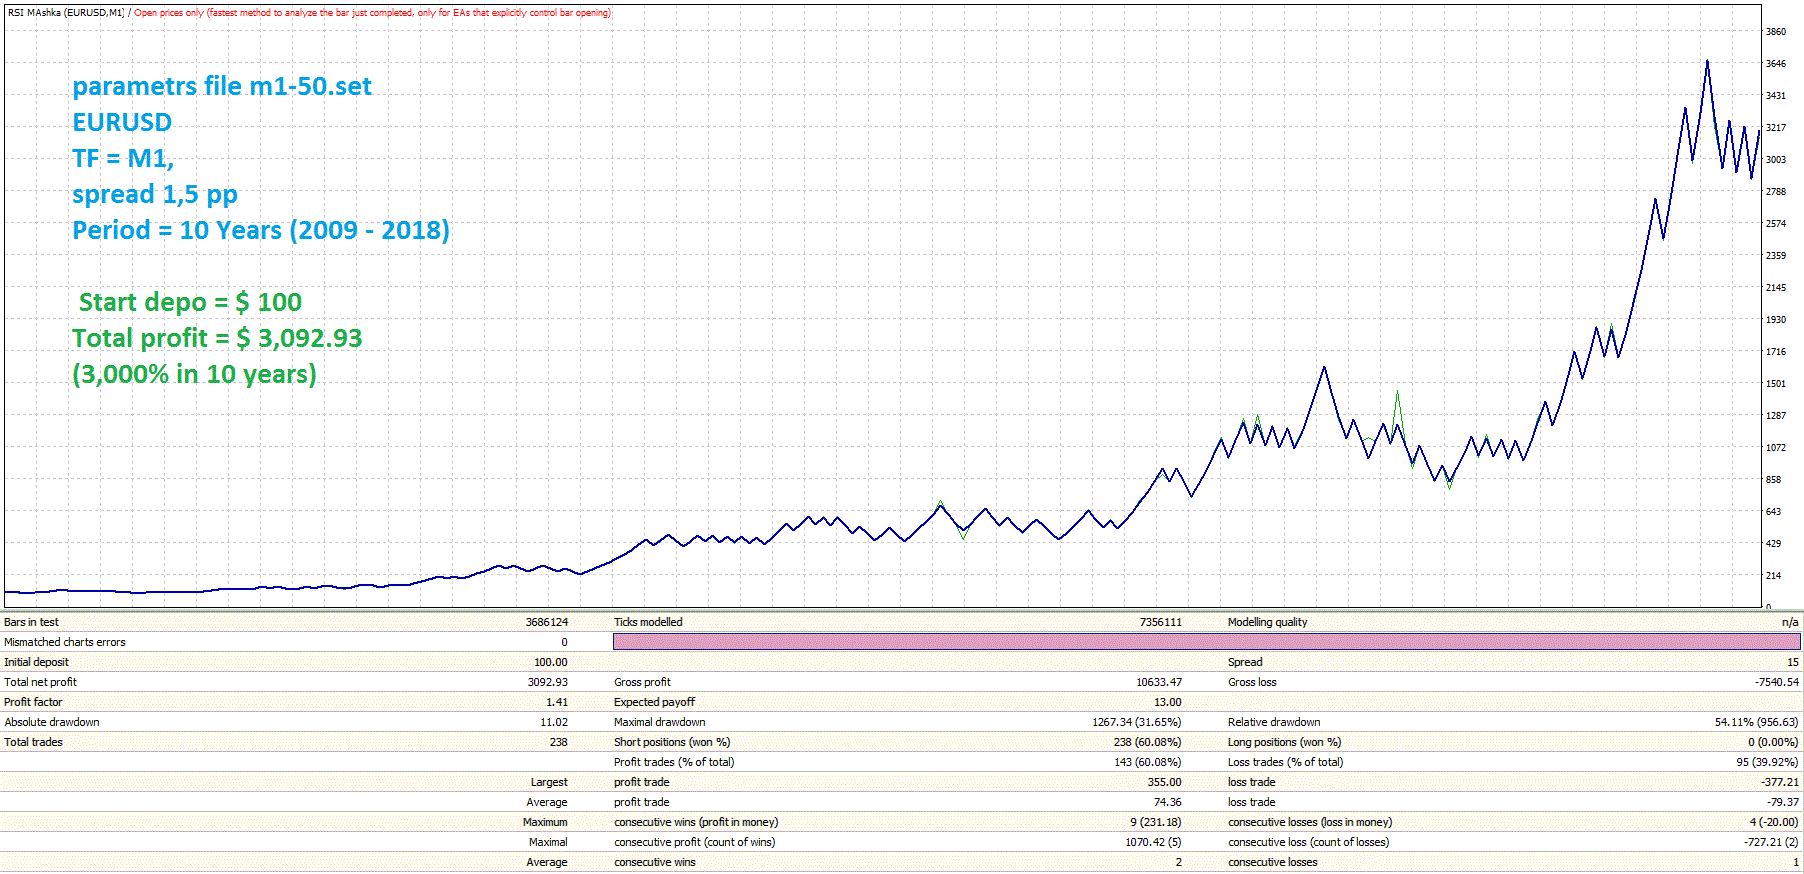The width and height of the screenshot is (1804, 874).
Task: Click the 1501 balance axis label
Action: (x=1775, y=384)
